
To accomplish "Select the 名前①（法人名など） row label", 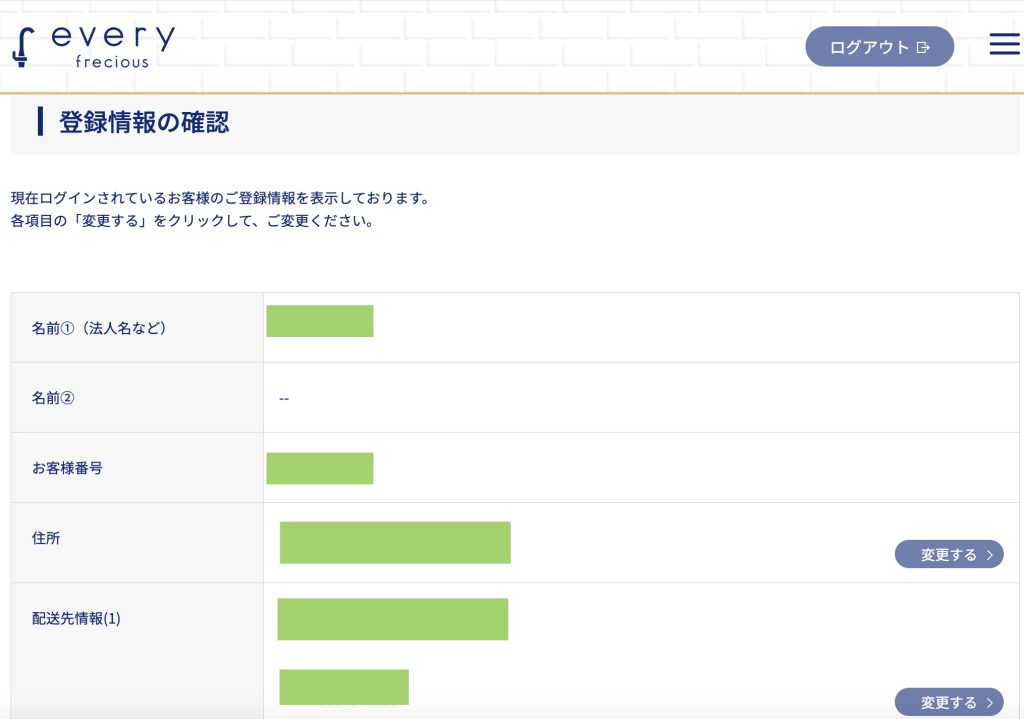I will [x=99, y=328].
